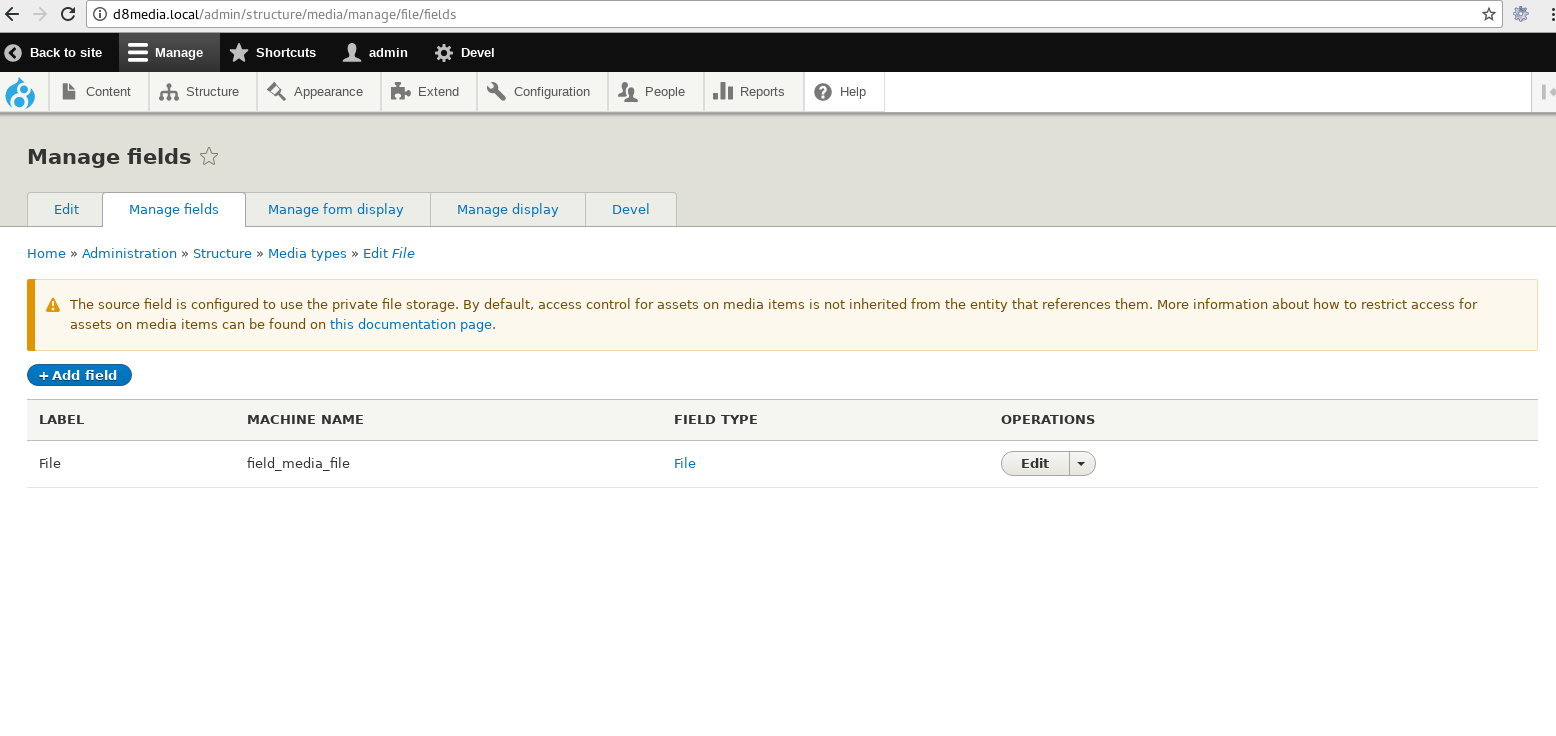Open the Manage hamburger menu icon
Viewport: 1556px width, 736px height.
click(137, 52)
